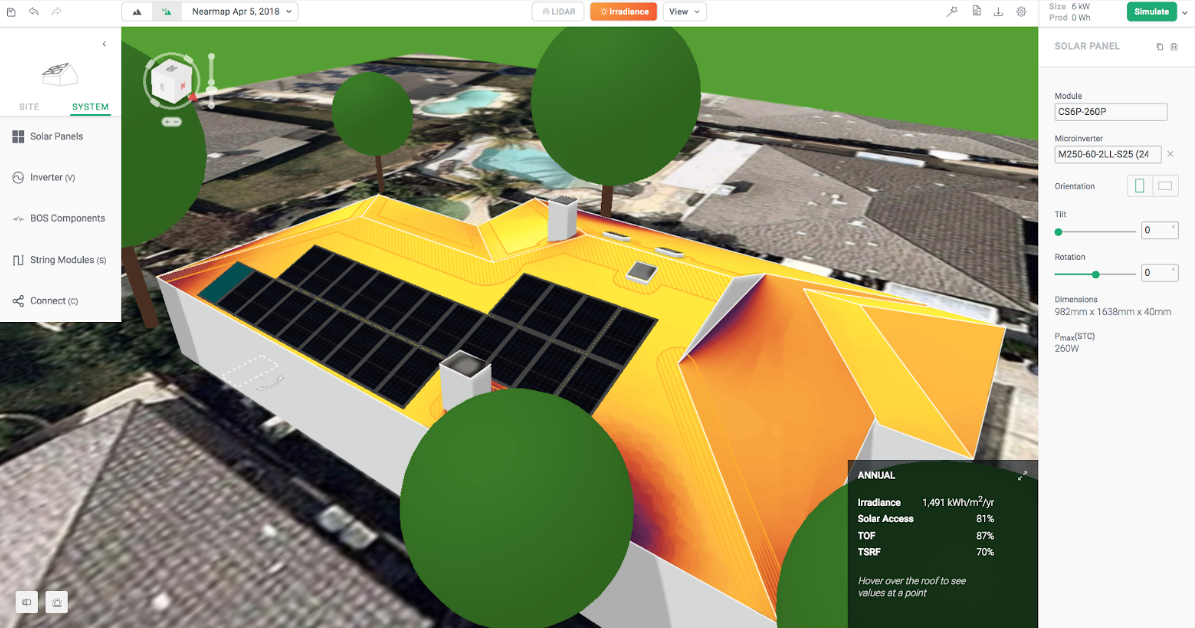This screenshot has height=628, width=1195.
Task: Select Solar Panels in the sidebar
Action: (x=56, y=136)
